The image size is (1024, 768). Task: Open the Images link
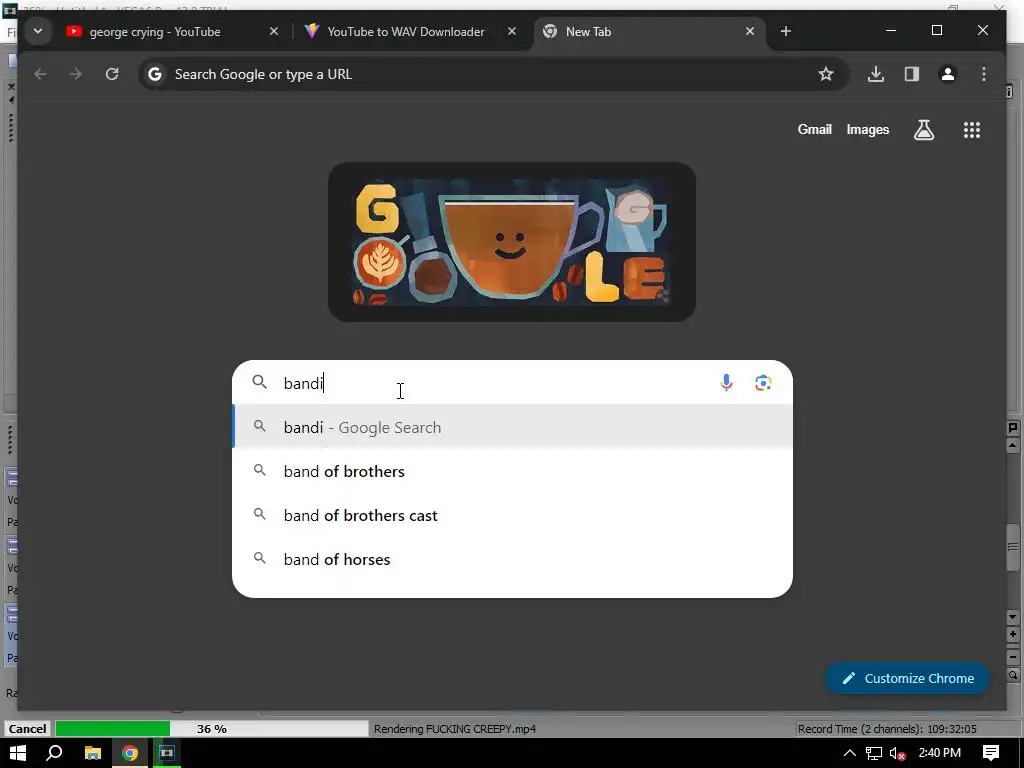[867, 129]
